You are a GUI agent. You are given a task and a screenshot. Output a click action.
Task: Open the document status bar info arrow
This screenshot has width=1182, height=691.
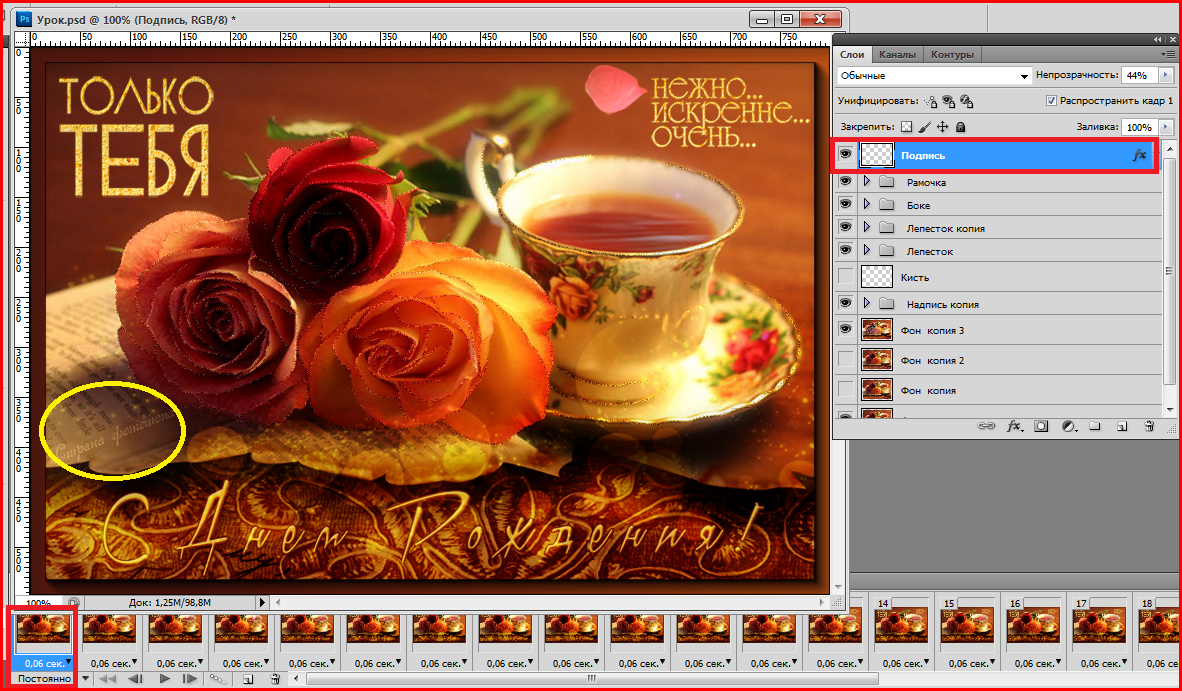click(262, 603)
